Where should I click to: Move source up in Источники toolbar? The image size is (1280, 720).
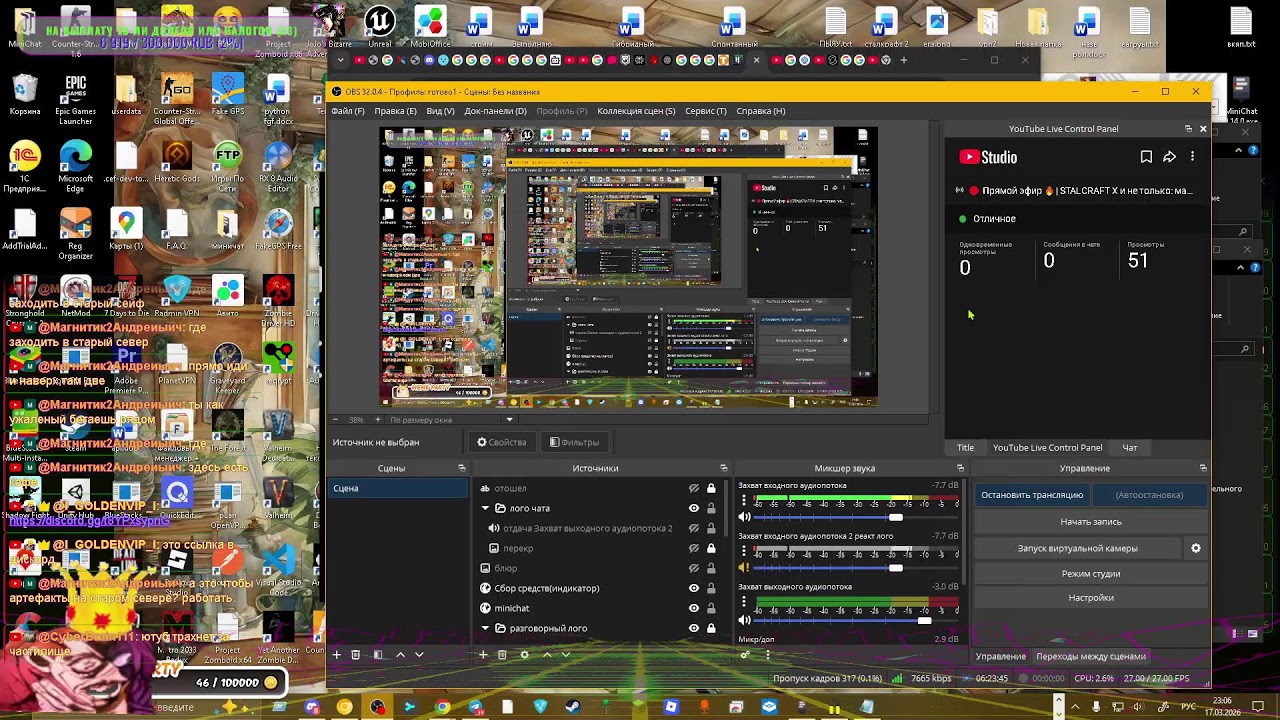pyautogui.click(x=546, y=655)
